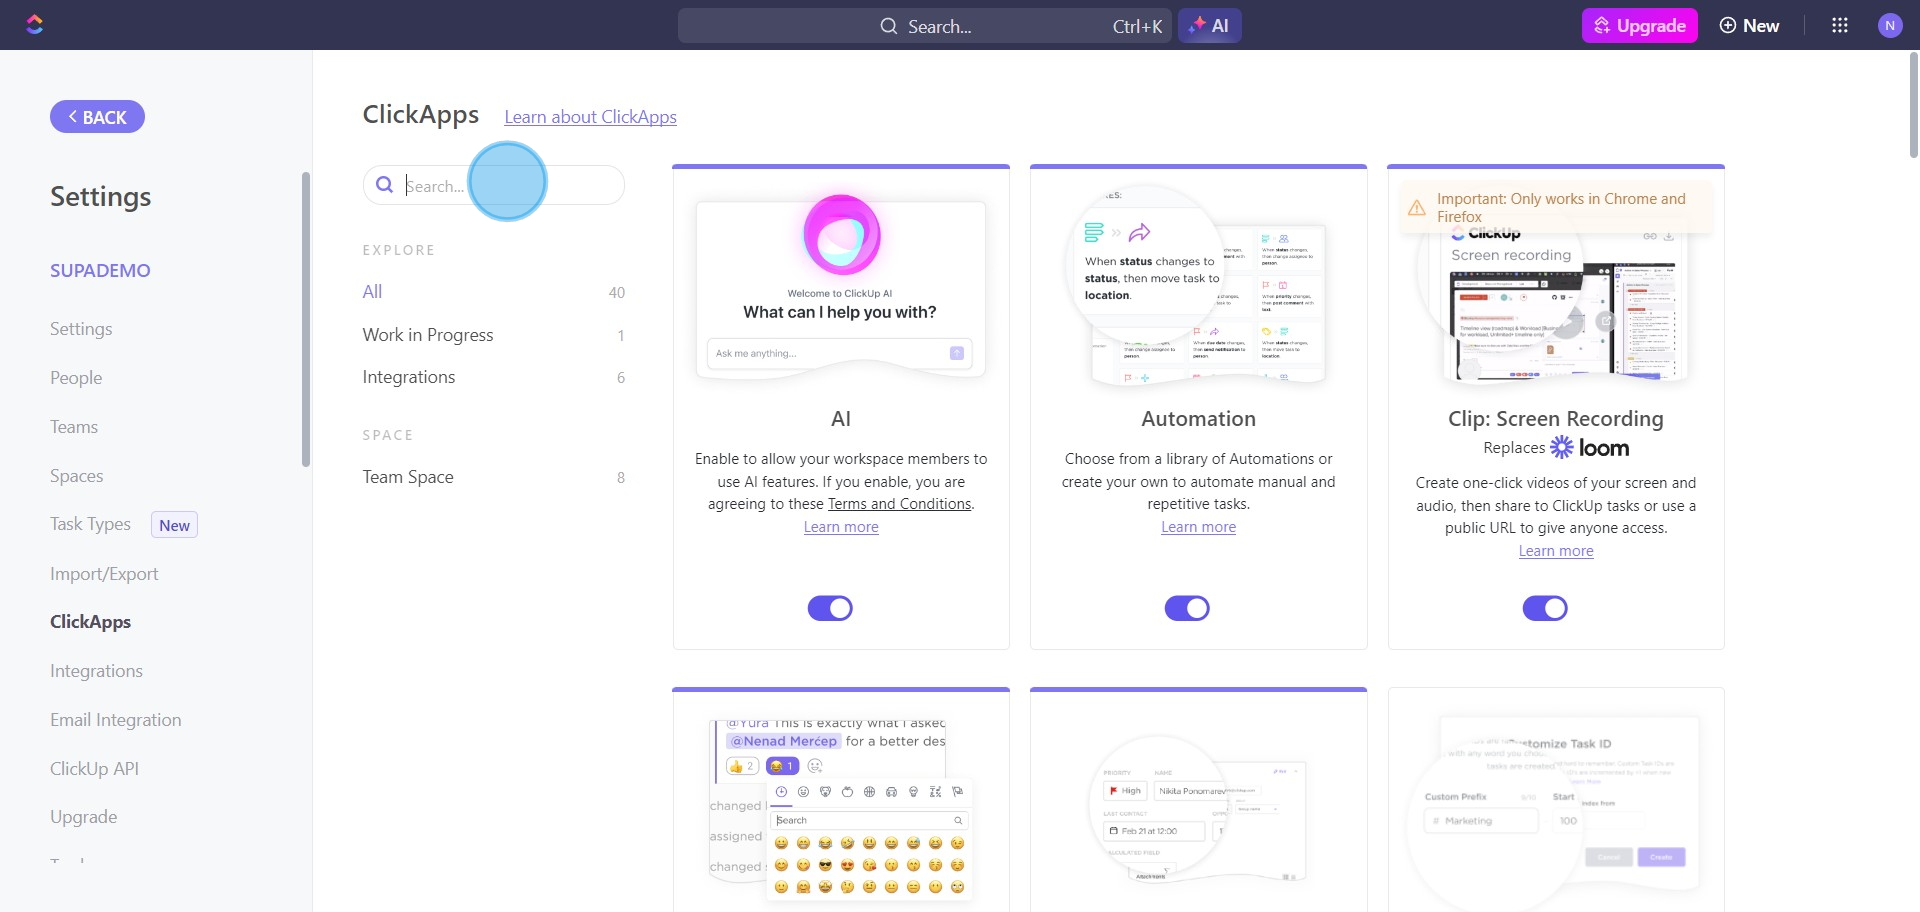Click the settings sidebar scrollbar

[306, 319]
